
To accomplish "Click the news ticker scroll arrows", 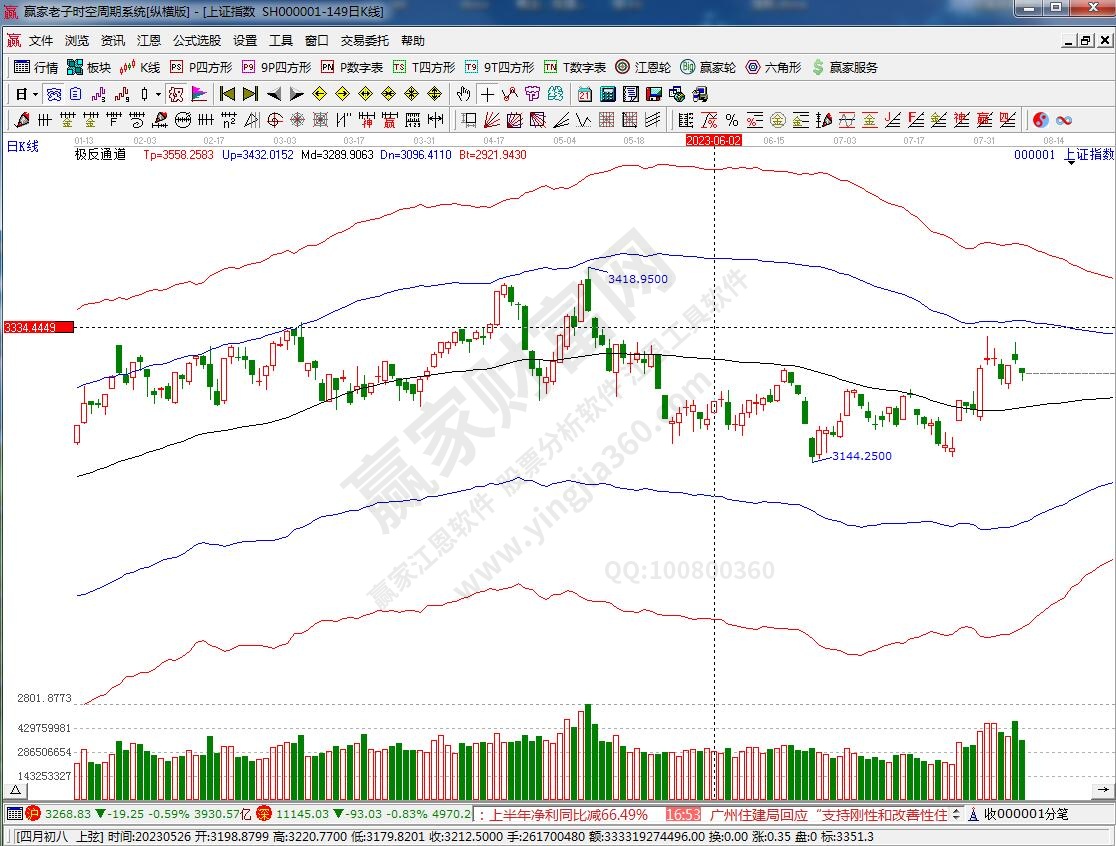I will tap(956, 814).
